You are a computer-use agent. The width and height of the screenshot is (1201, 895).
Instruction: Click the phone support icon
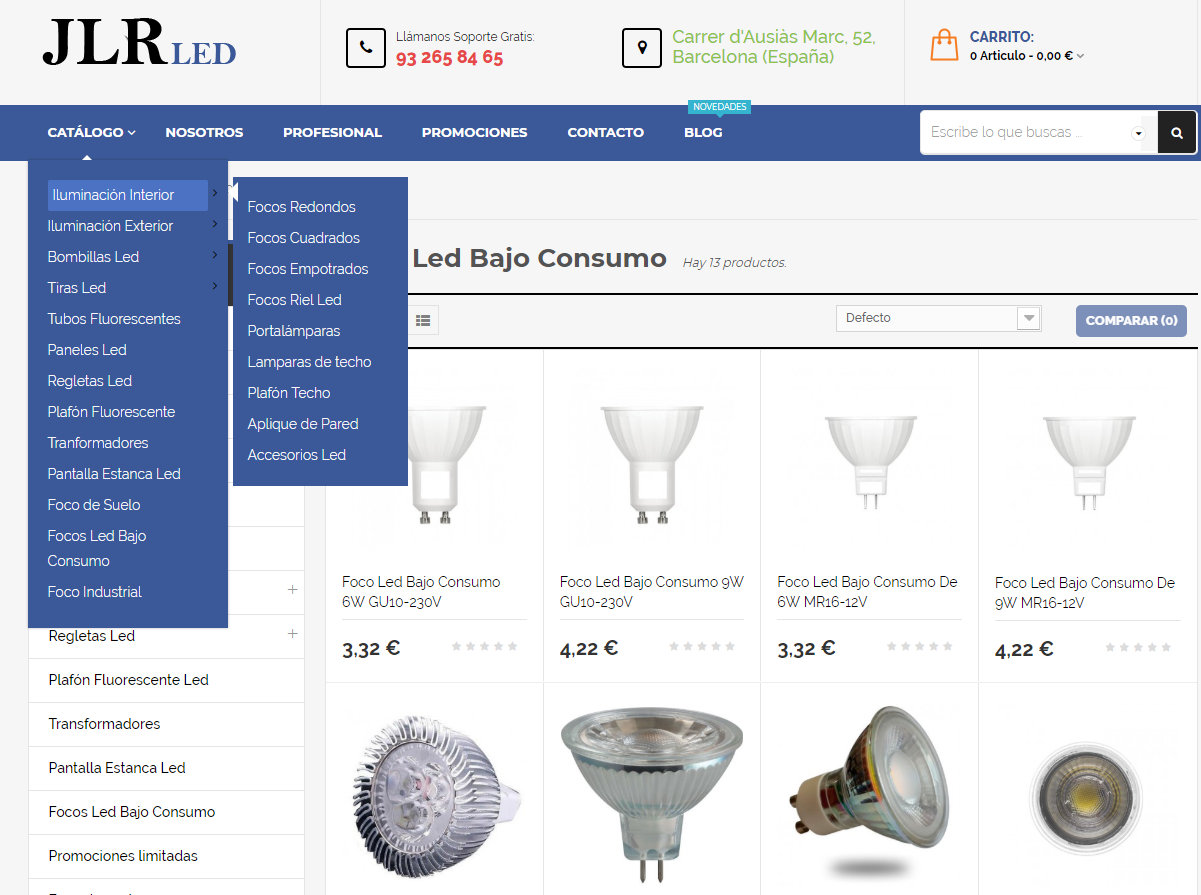[x=366, y=48]
